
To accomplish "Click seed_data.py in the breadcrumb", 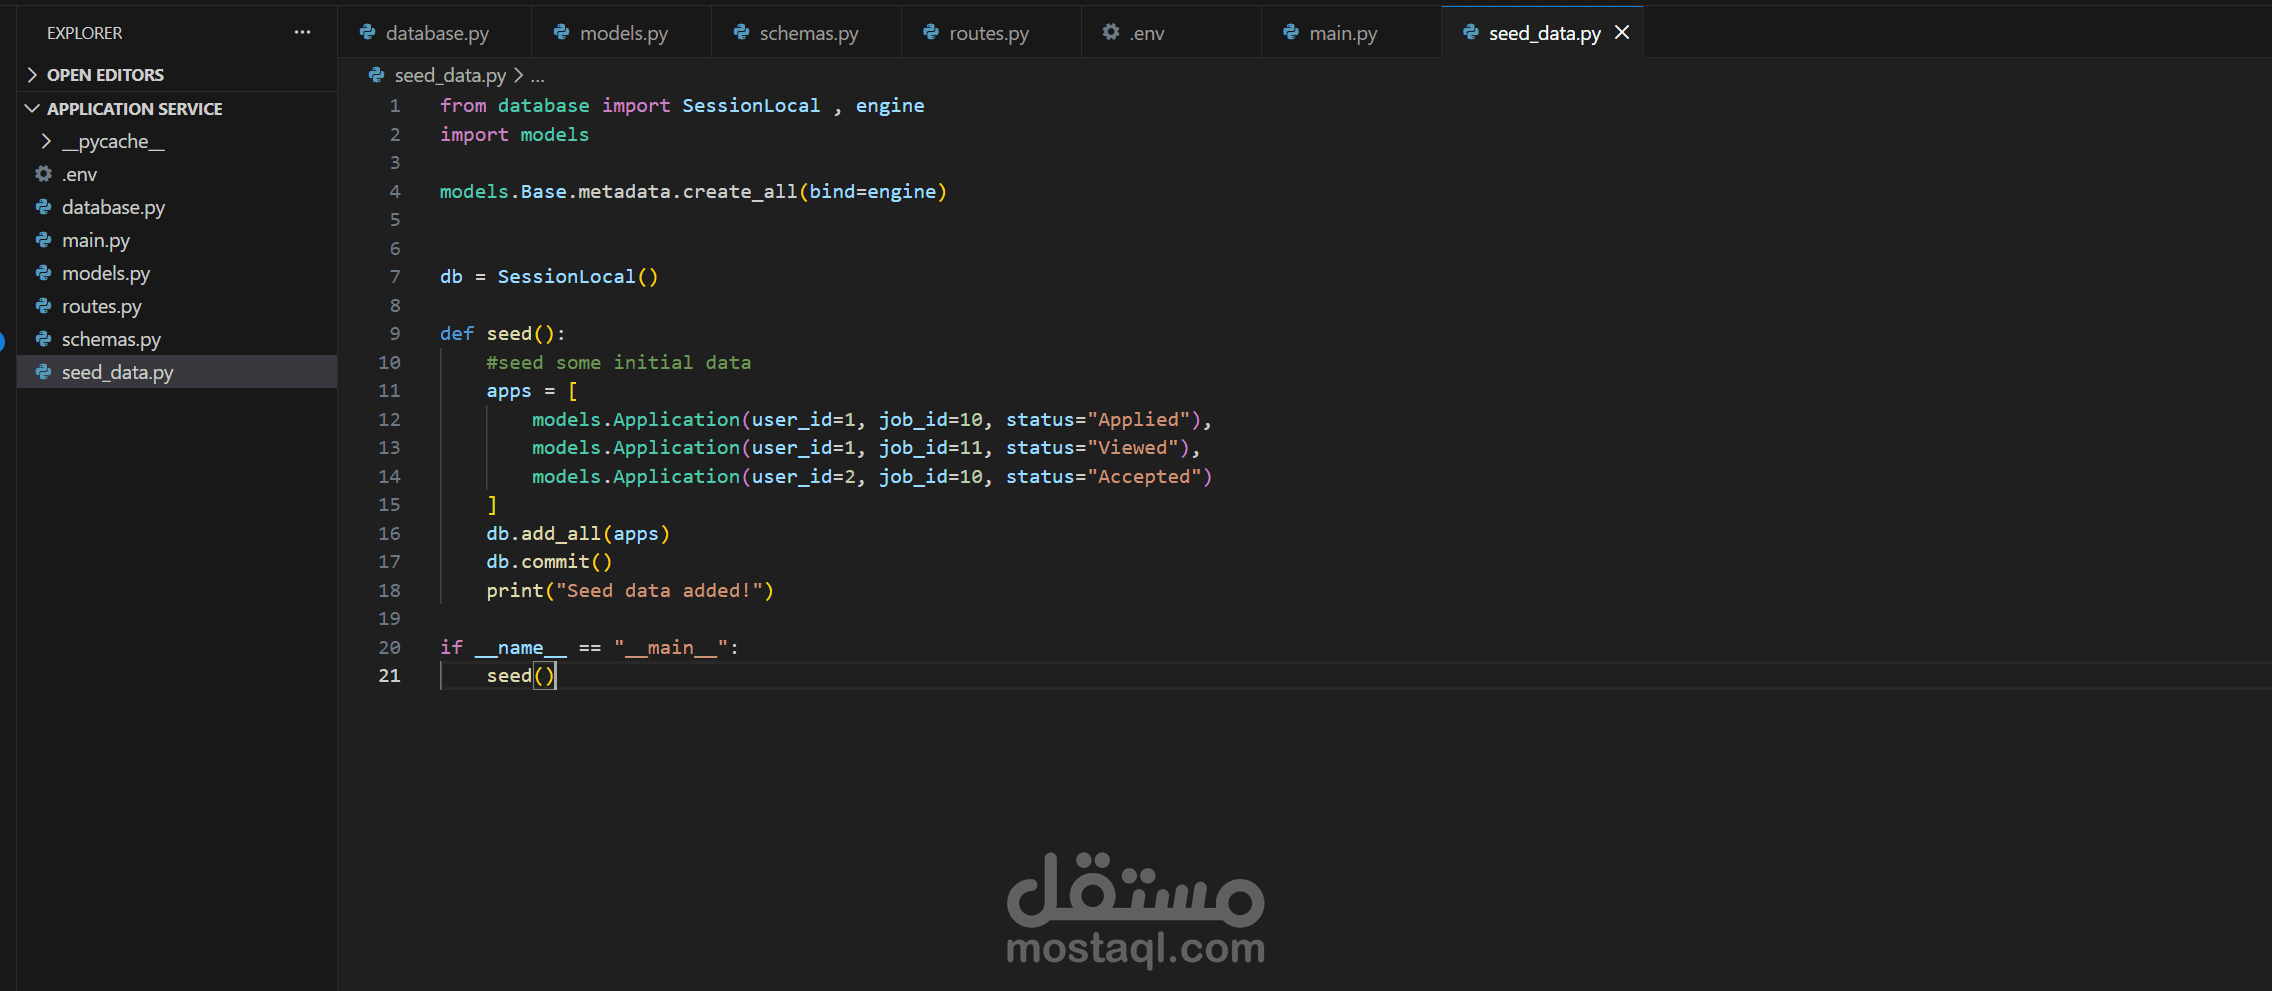I will tap(450, 75).
